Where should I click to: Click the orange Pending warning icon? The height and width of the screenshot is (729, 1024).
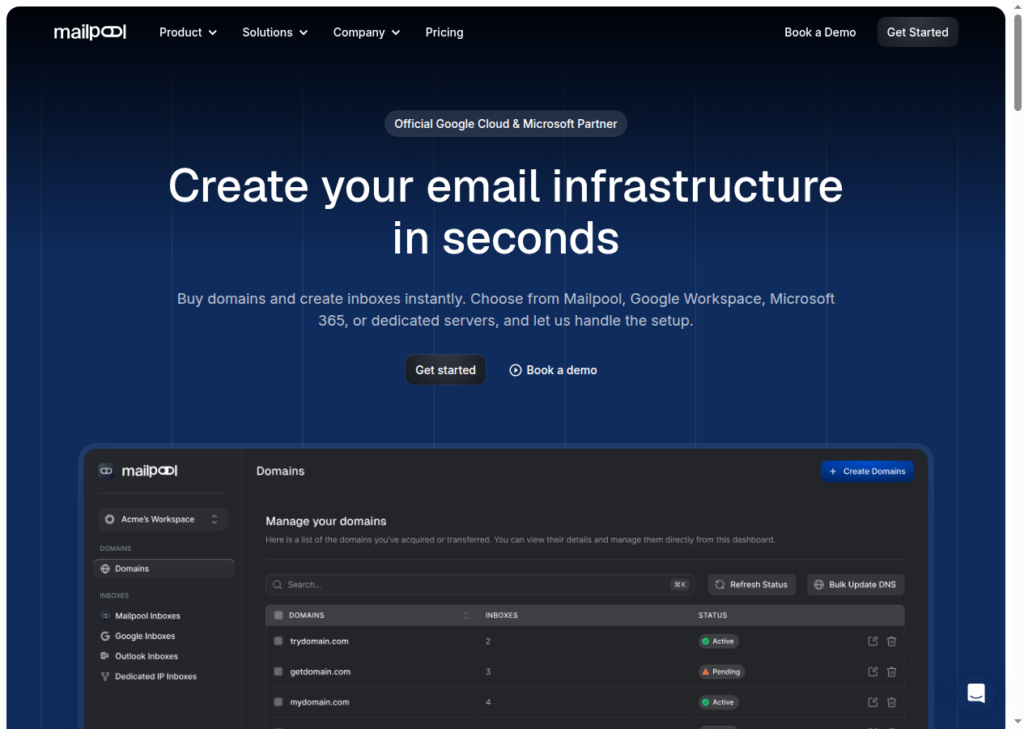705,672
